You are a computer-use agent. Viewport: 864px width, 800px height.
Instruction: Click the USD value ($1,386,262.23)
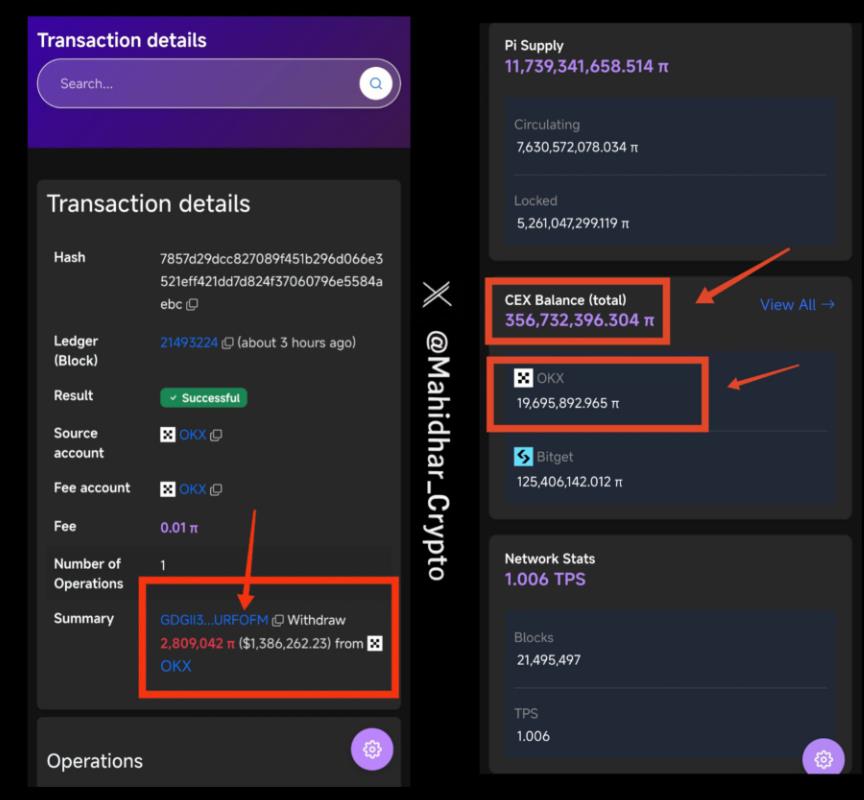click(285, 643)
